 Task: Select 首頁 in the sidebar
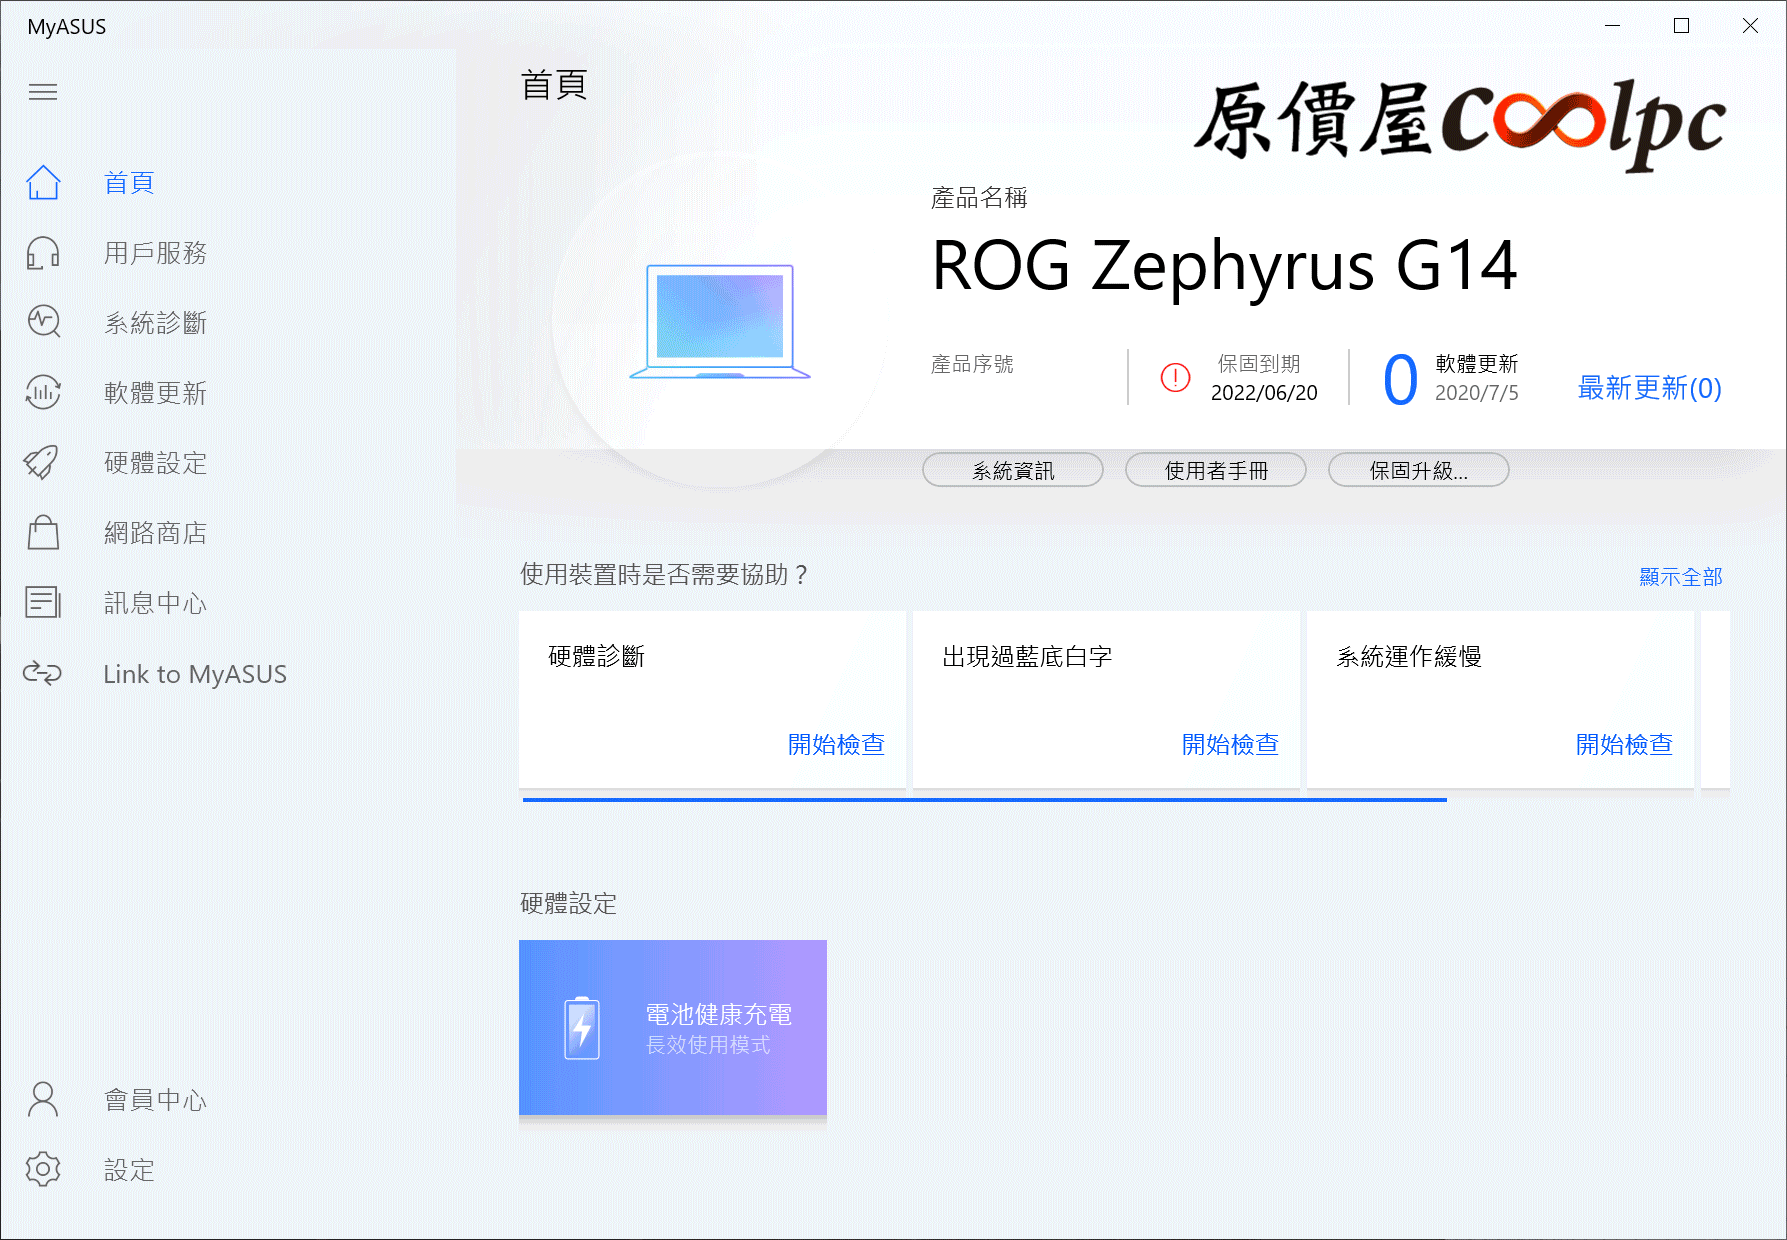point(130,182)
